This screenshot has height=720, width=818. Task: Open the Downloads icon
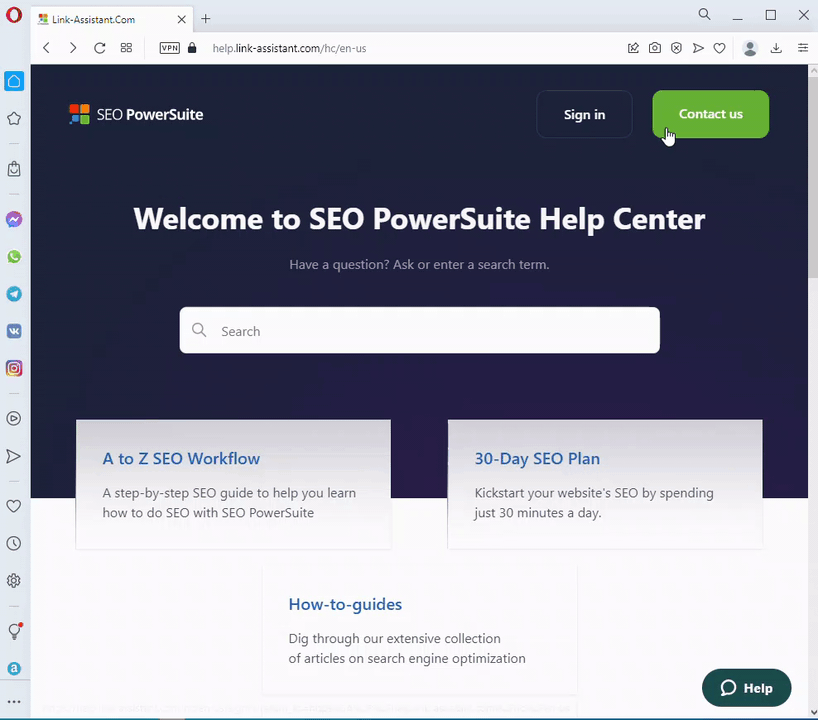[776, 48]
